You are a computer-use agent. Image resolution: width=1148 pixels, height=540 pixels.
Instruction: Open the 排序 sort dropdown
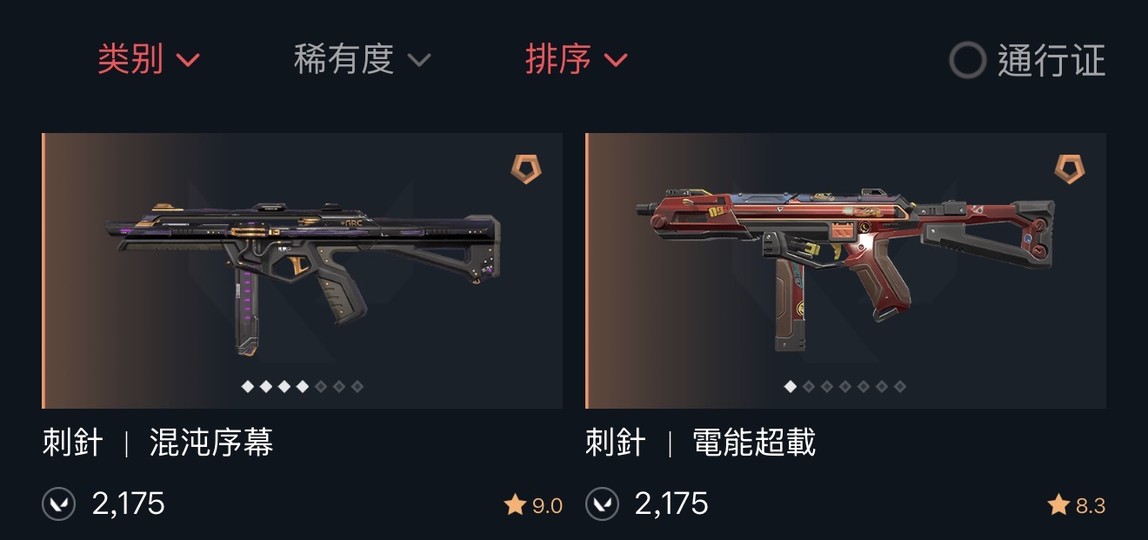576,59
